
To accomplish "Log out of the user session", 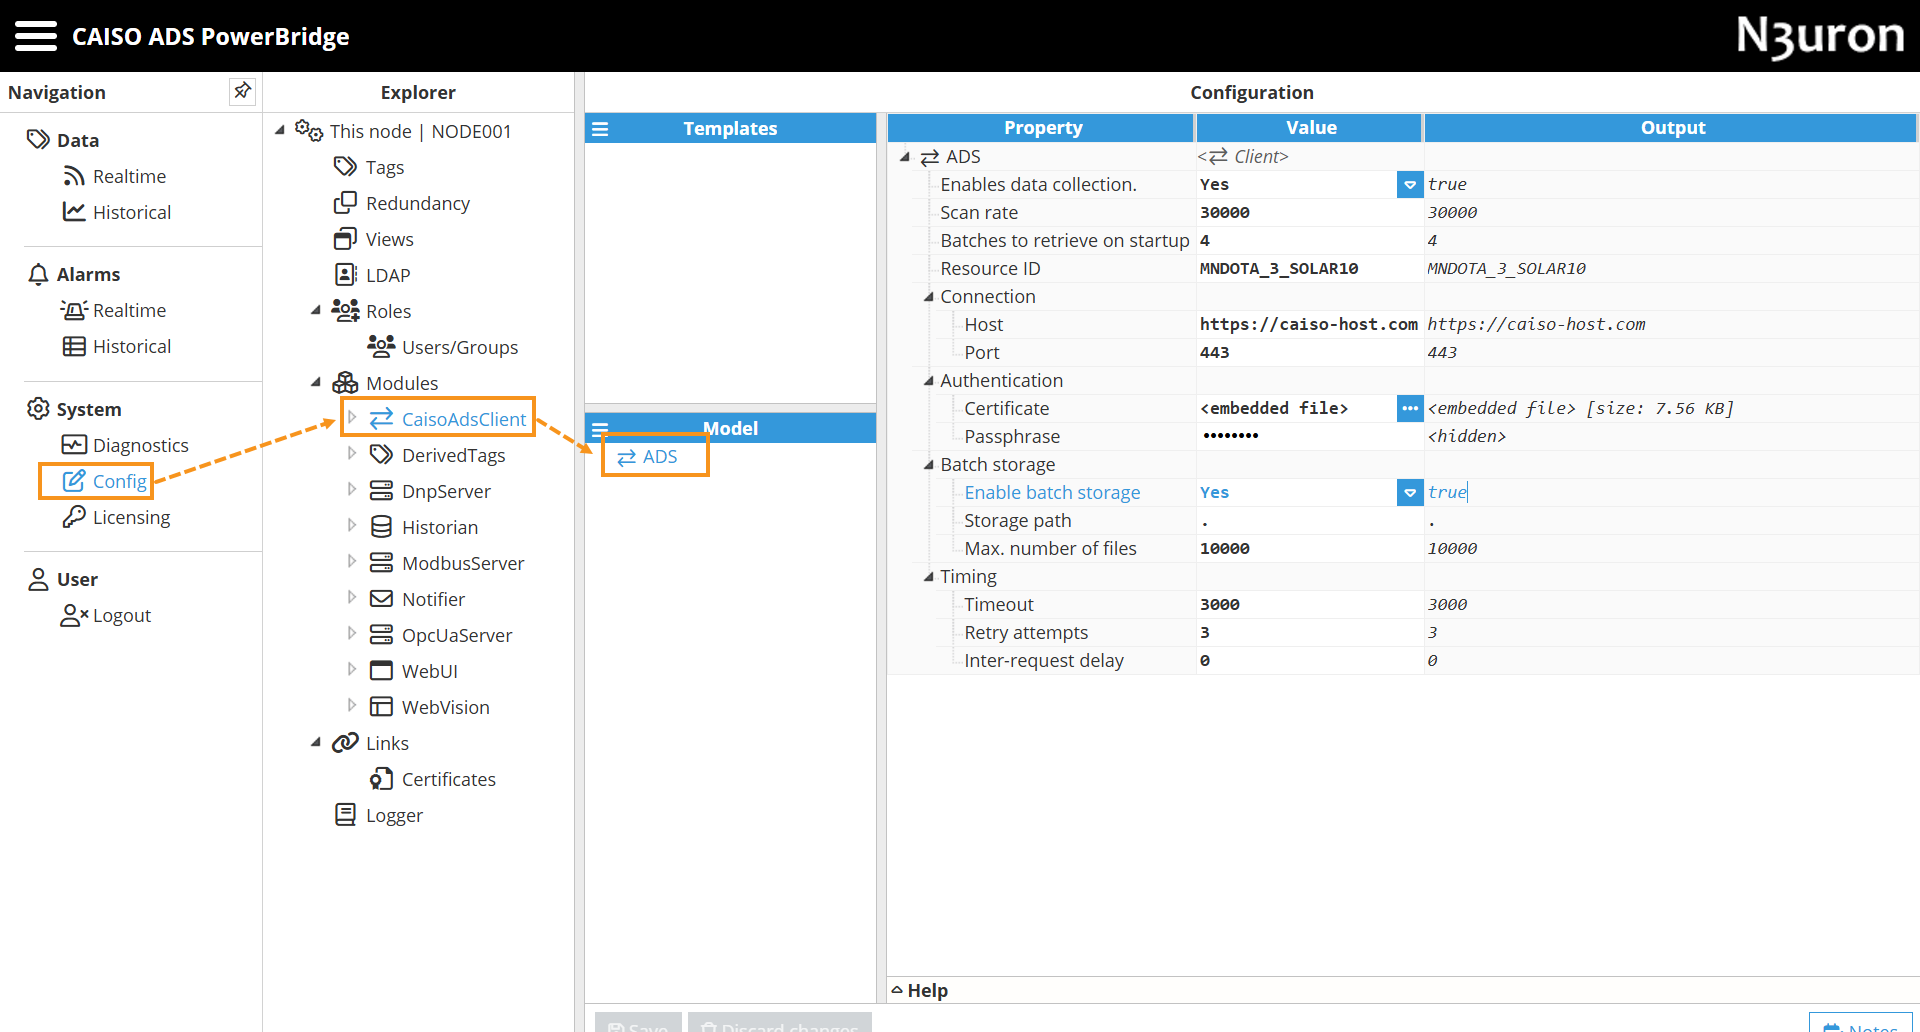I will point(106,615).
